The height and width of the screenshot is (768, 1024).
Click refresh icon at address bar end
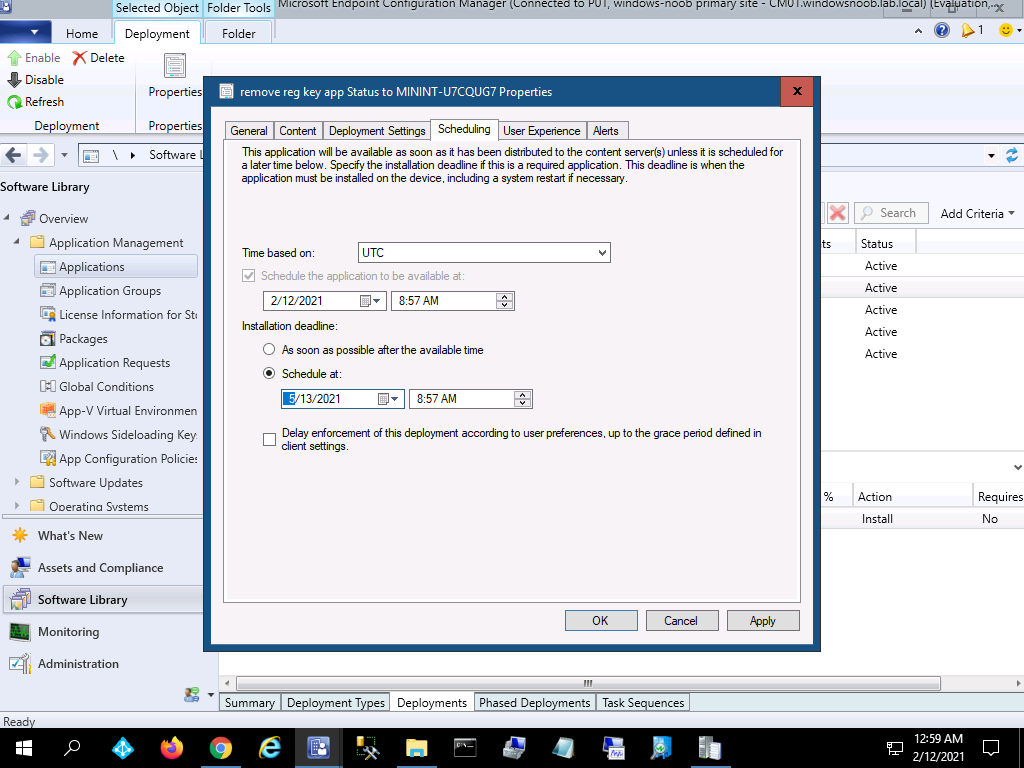(x=1012, y=155)
